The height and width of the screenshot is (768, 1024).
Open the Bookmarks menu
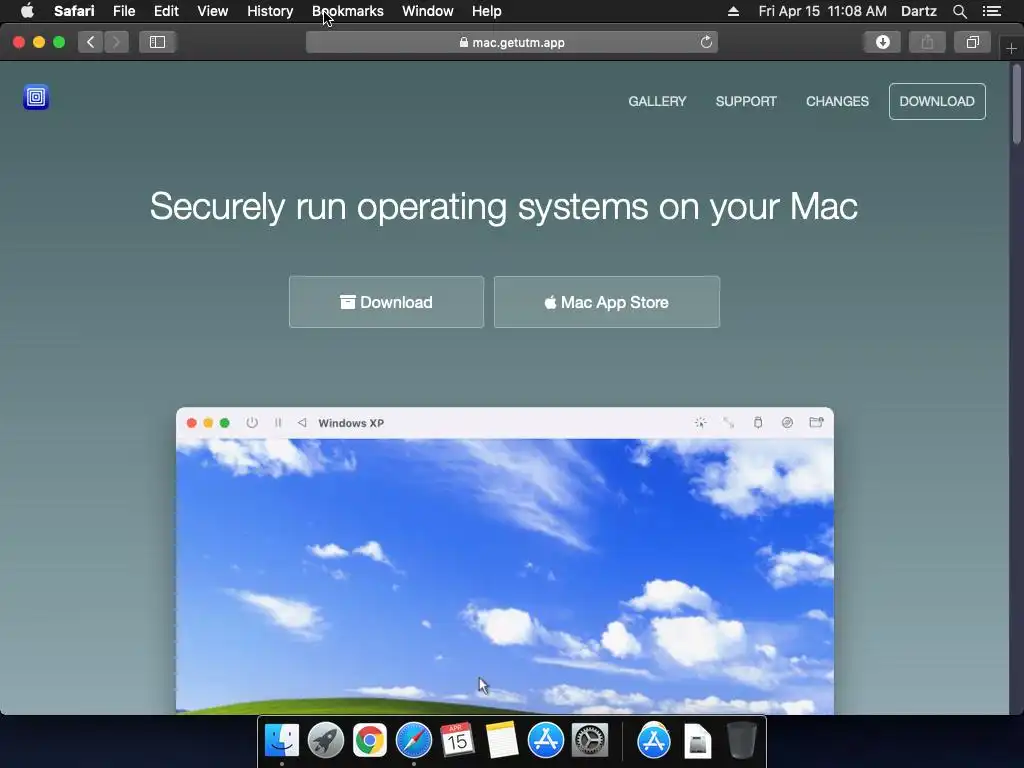pyautogui.click(x=347, y=11)
